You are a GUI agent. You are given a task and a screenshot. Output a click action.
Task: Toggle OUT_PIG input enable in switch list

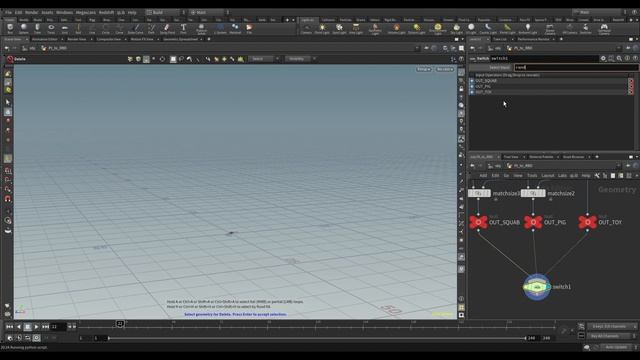click(472, 86)
